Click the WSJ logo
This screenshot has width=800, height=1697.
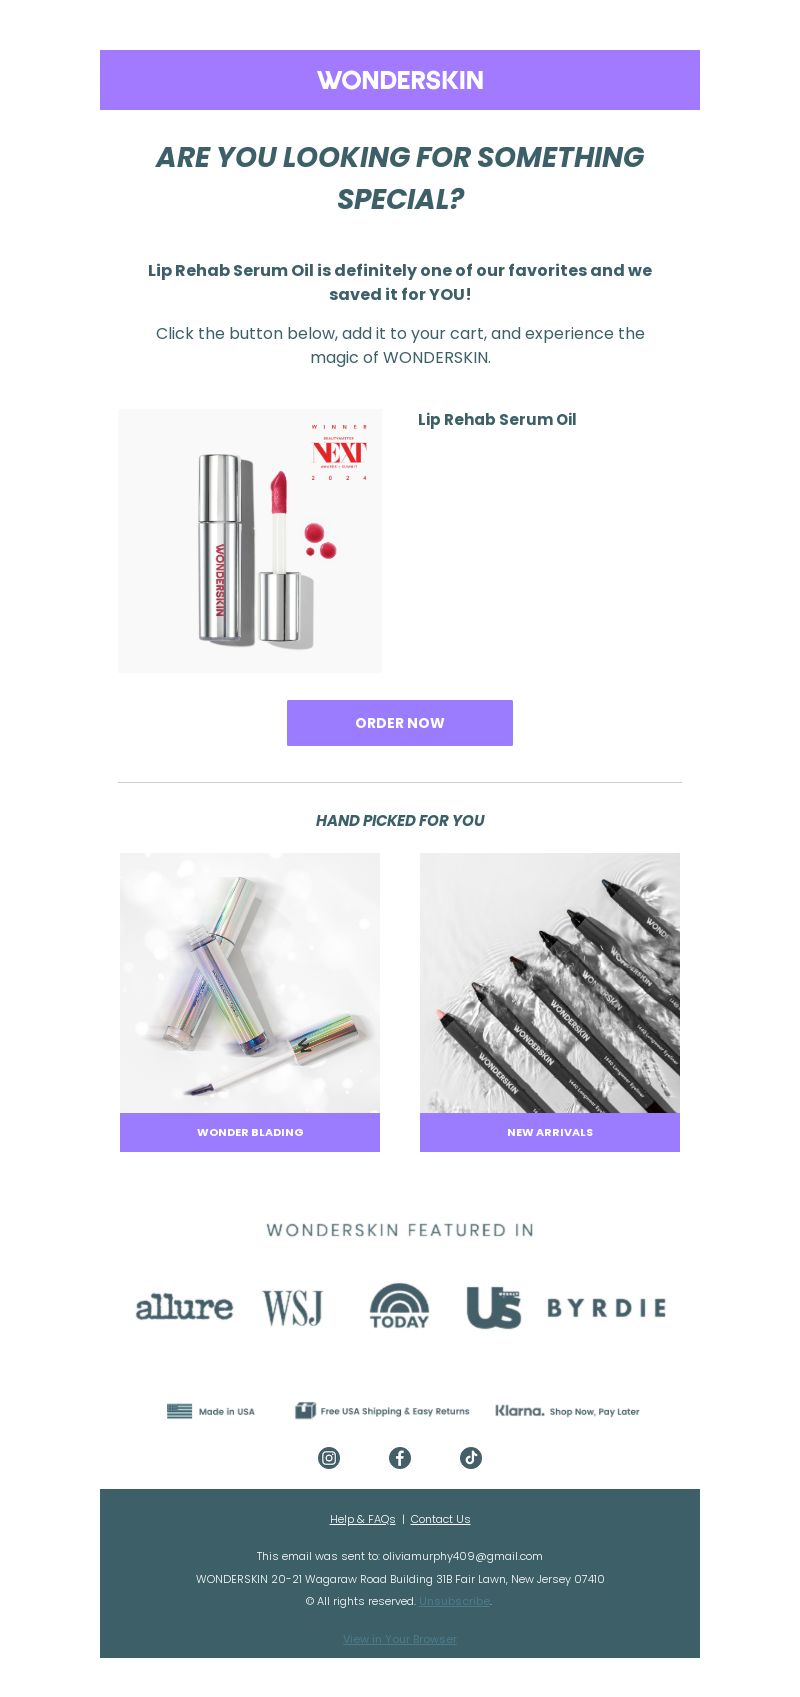point(293,1307)
